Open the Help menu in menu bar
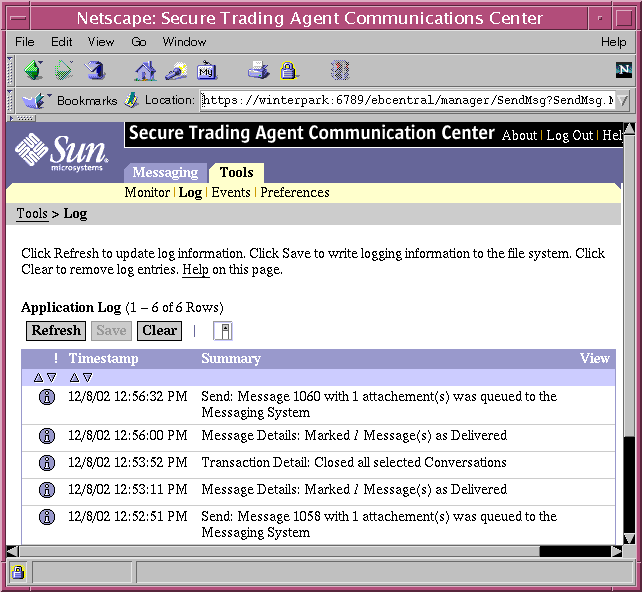642x592 pixels. [x=613, y=42]
